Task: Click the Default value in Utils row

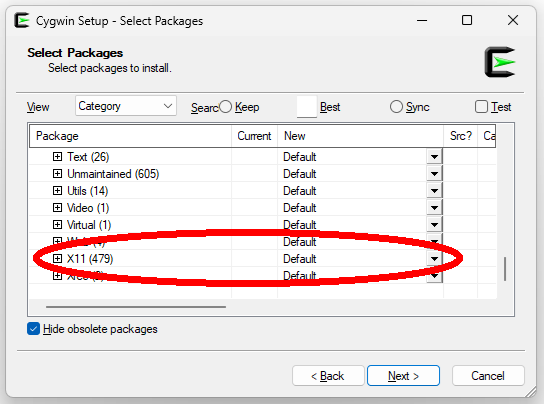Action: coord(300,191)
